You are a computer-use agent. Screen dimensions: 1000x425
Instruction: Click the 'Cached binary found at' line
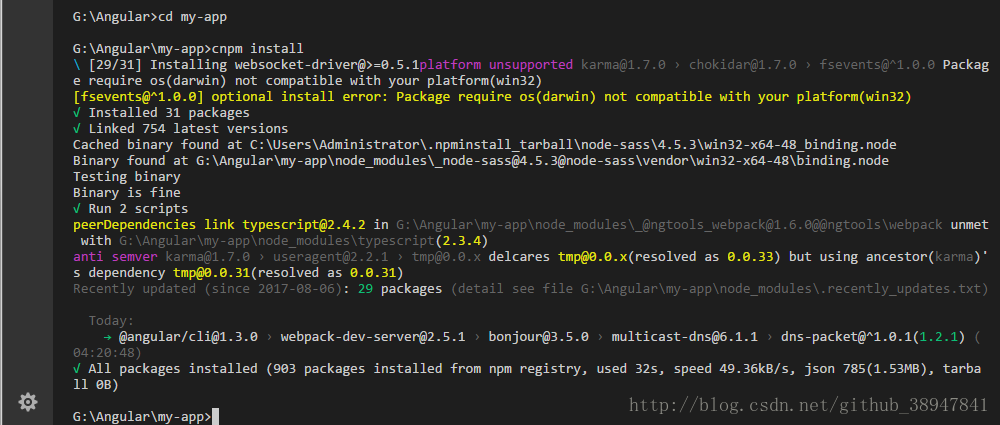485,145
